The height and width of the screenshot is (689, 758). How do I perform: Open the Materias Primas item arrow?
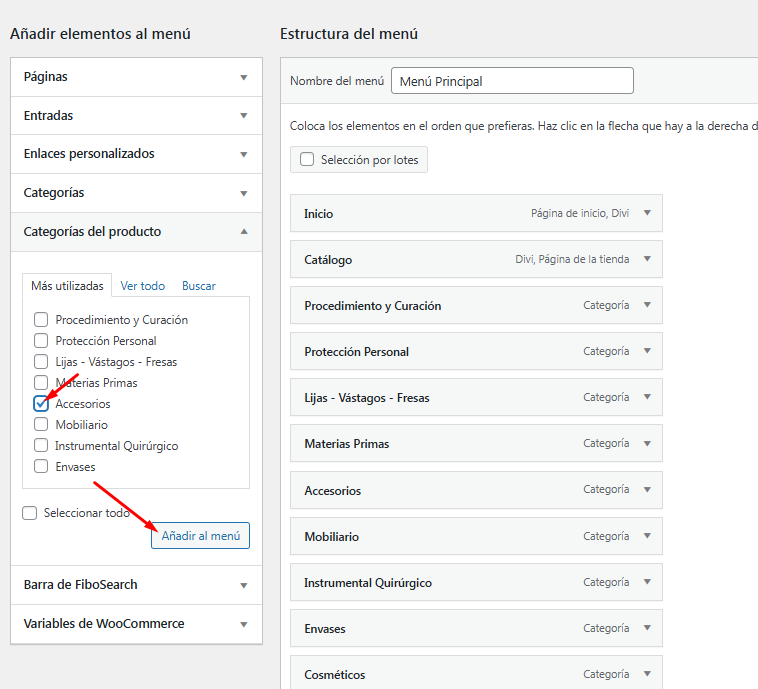[x=647, y=443]
